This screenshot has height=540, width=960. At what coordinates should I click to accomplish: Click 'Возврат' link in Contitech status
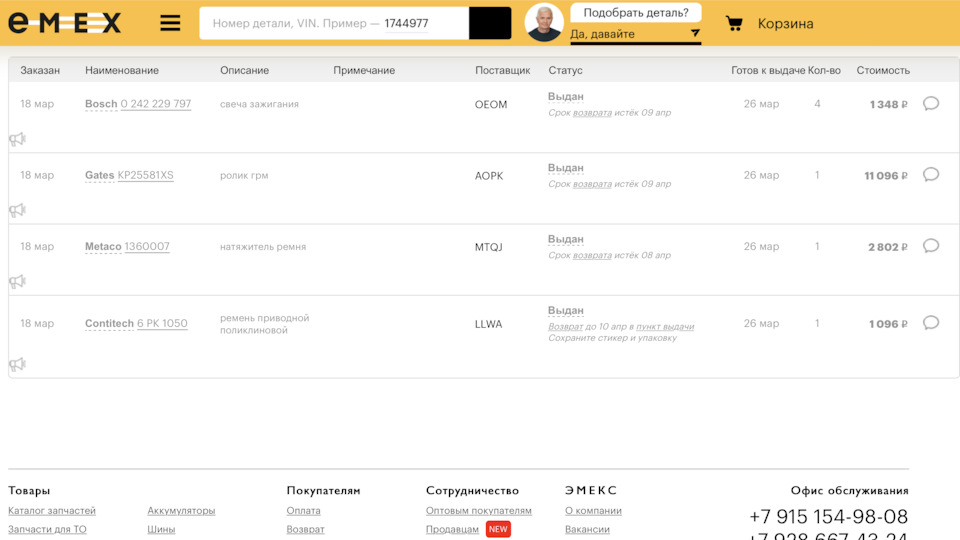[565, 326]
